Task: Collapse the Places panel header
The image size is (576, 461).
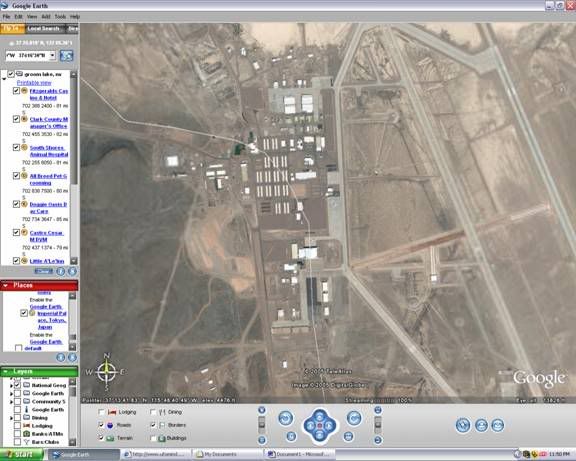Action: [6, 285]
